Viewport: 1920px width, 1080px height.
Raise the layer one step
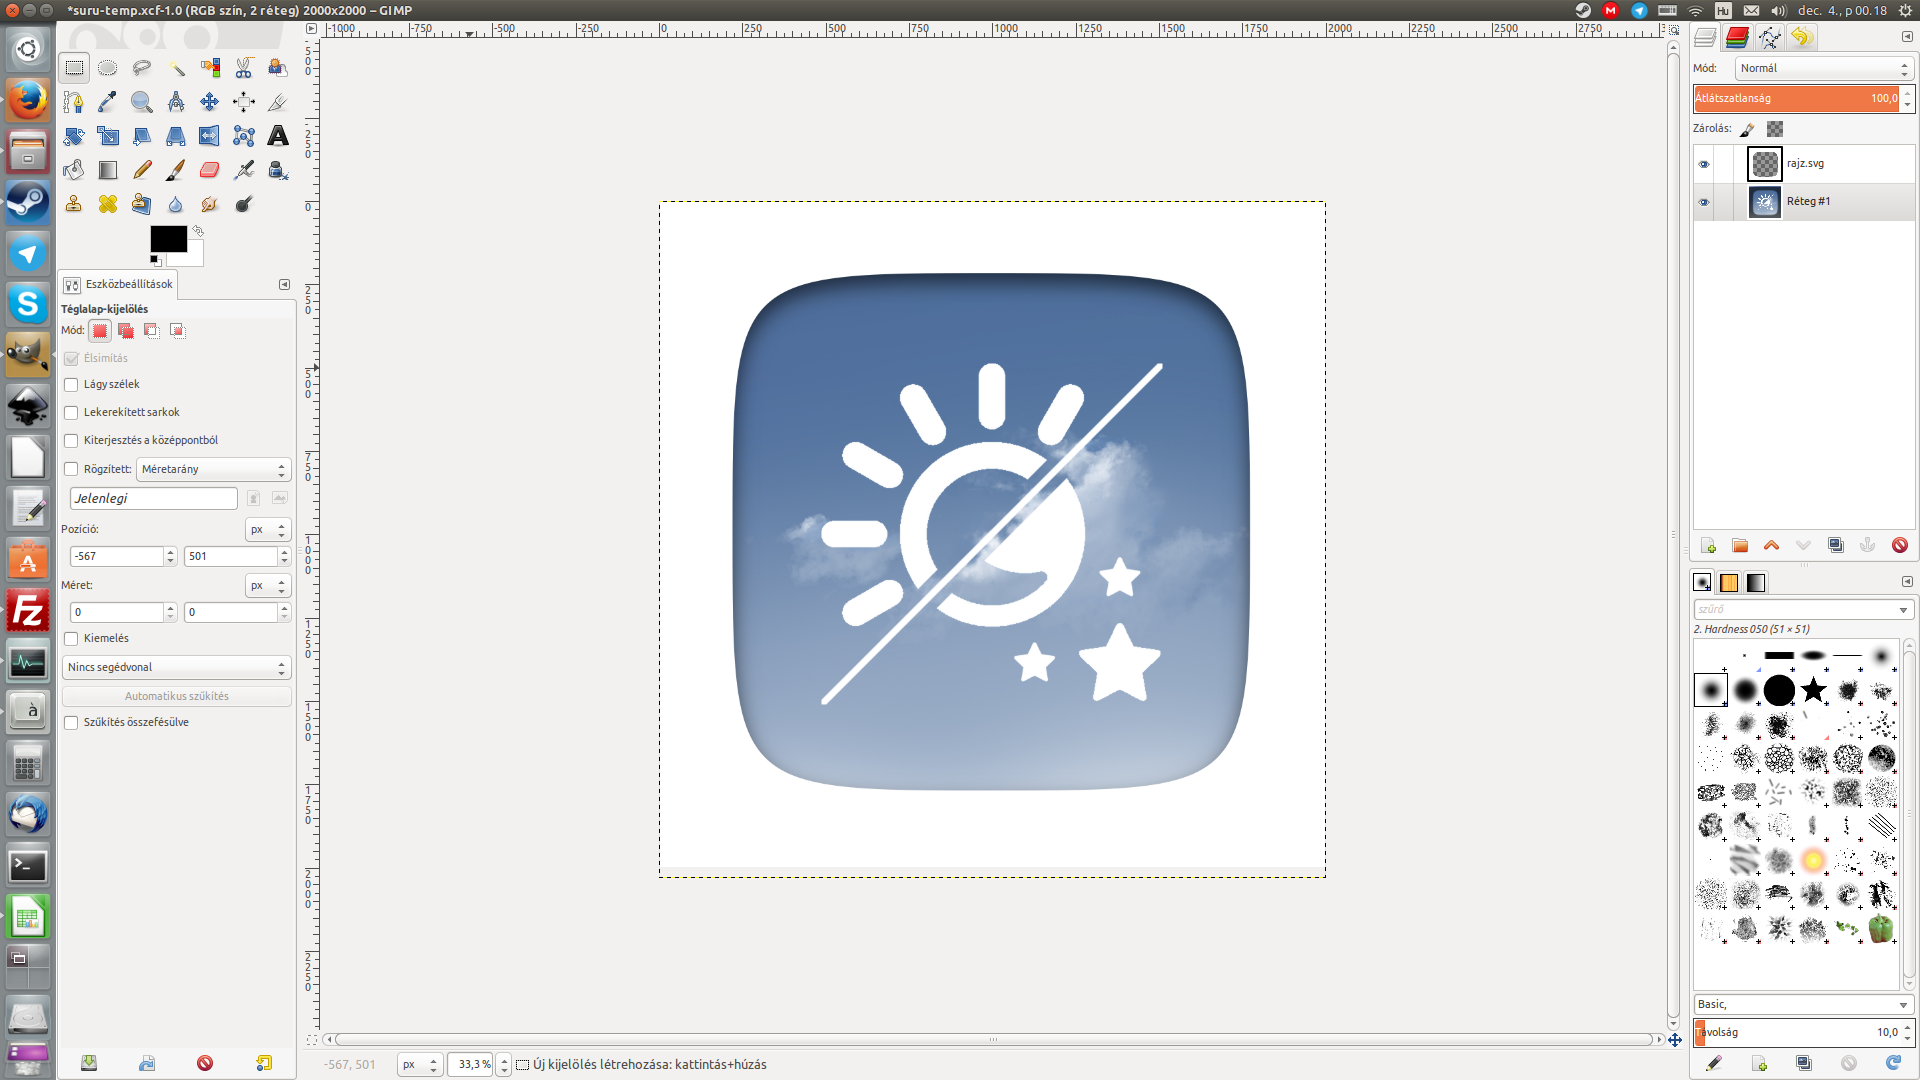pyautogui.click(x=1772, y=545)
